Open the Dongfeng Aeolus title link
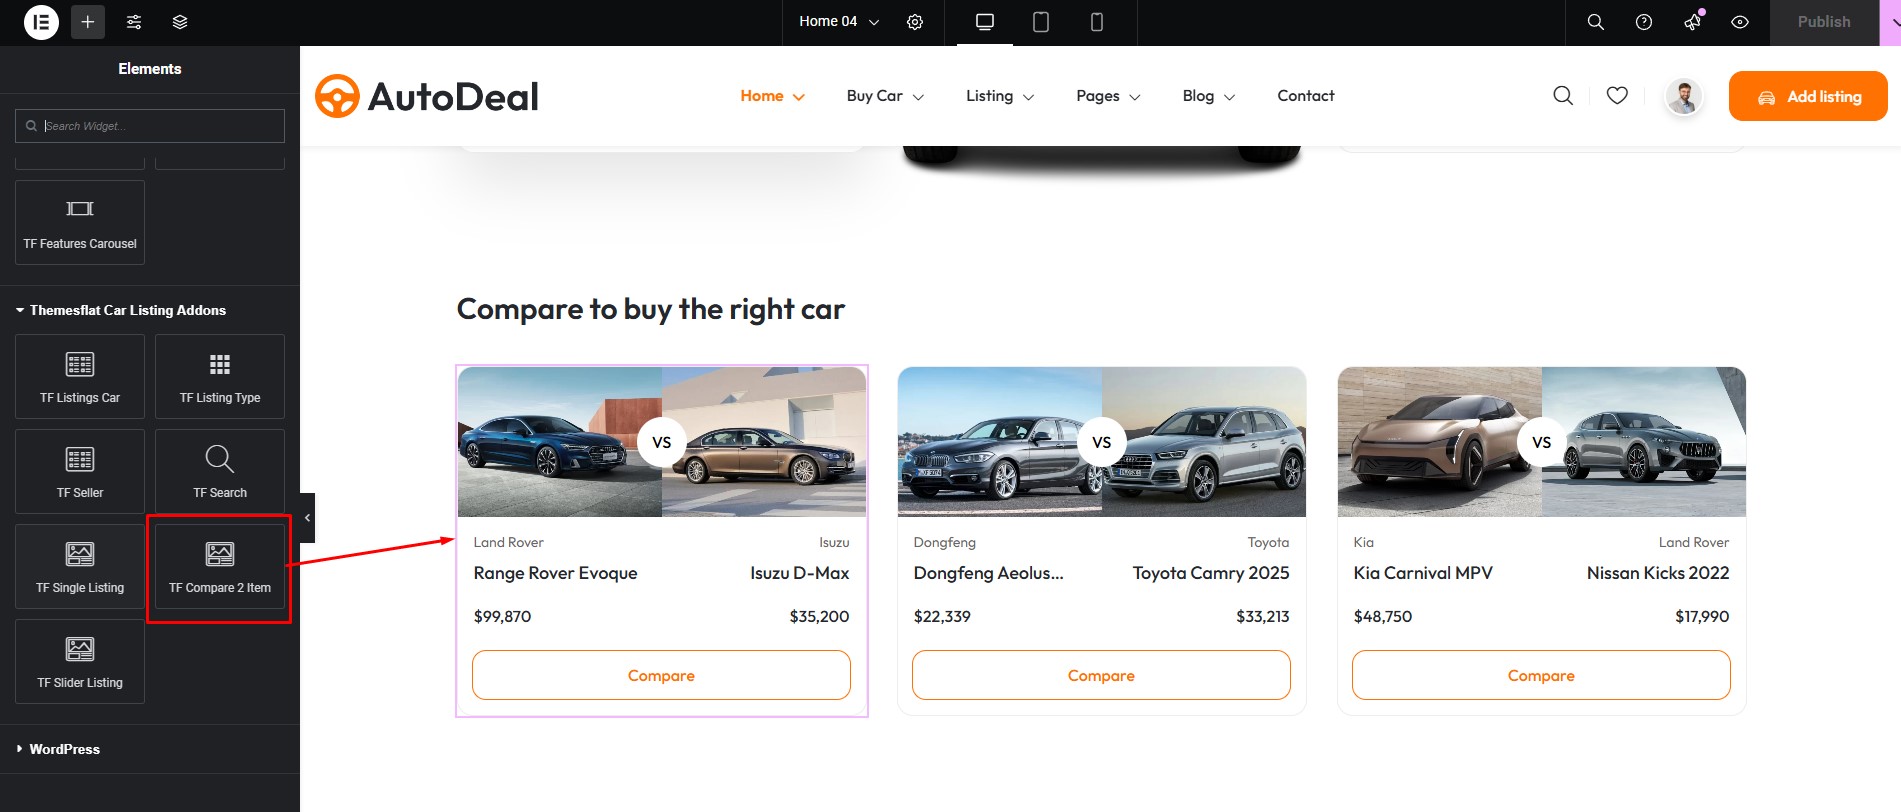This screenshot has height=812, width=1901. pos(988,573)
